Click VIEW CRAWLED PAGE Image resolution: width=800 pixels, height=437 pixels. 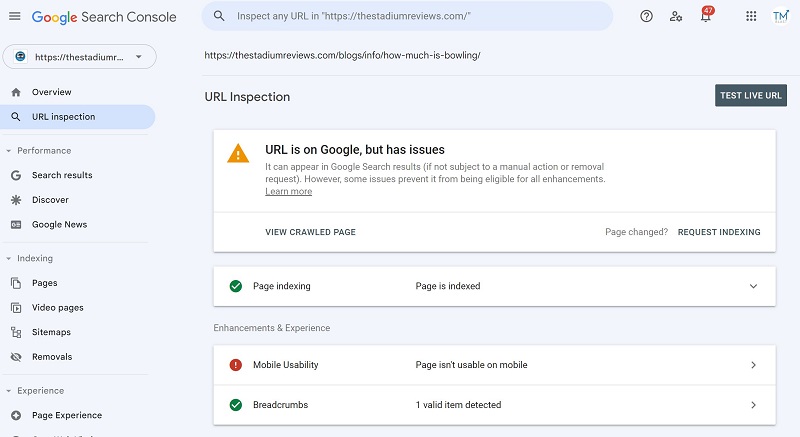(x=310, y=232)
